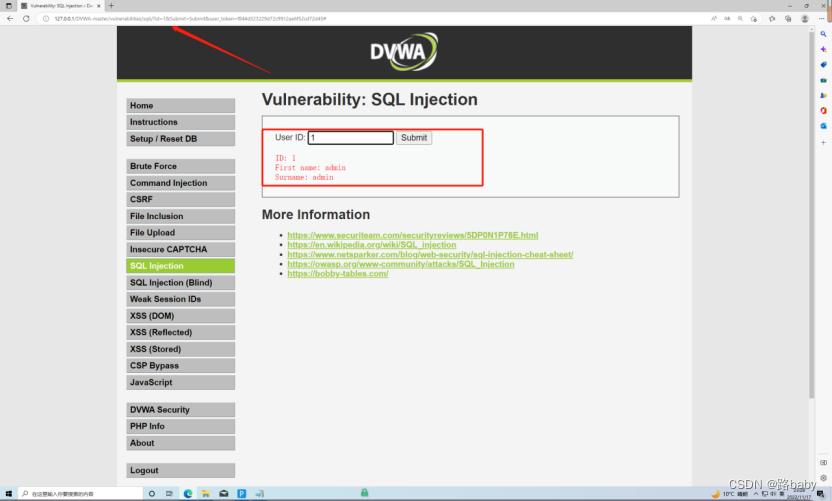
Task: Open the securiteam.com security review link
Action: click(x=413, y=235)
